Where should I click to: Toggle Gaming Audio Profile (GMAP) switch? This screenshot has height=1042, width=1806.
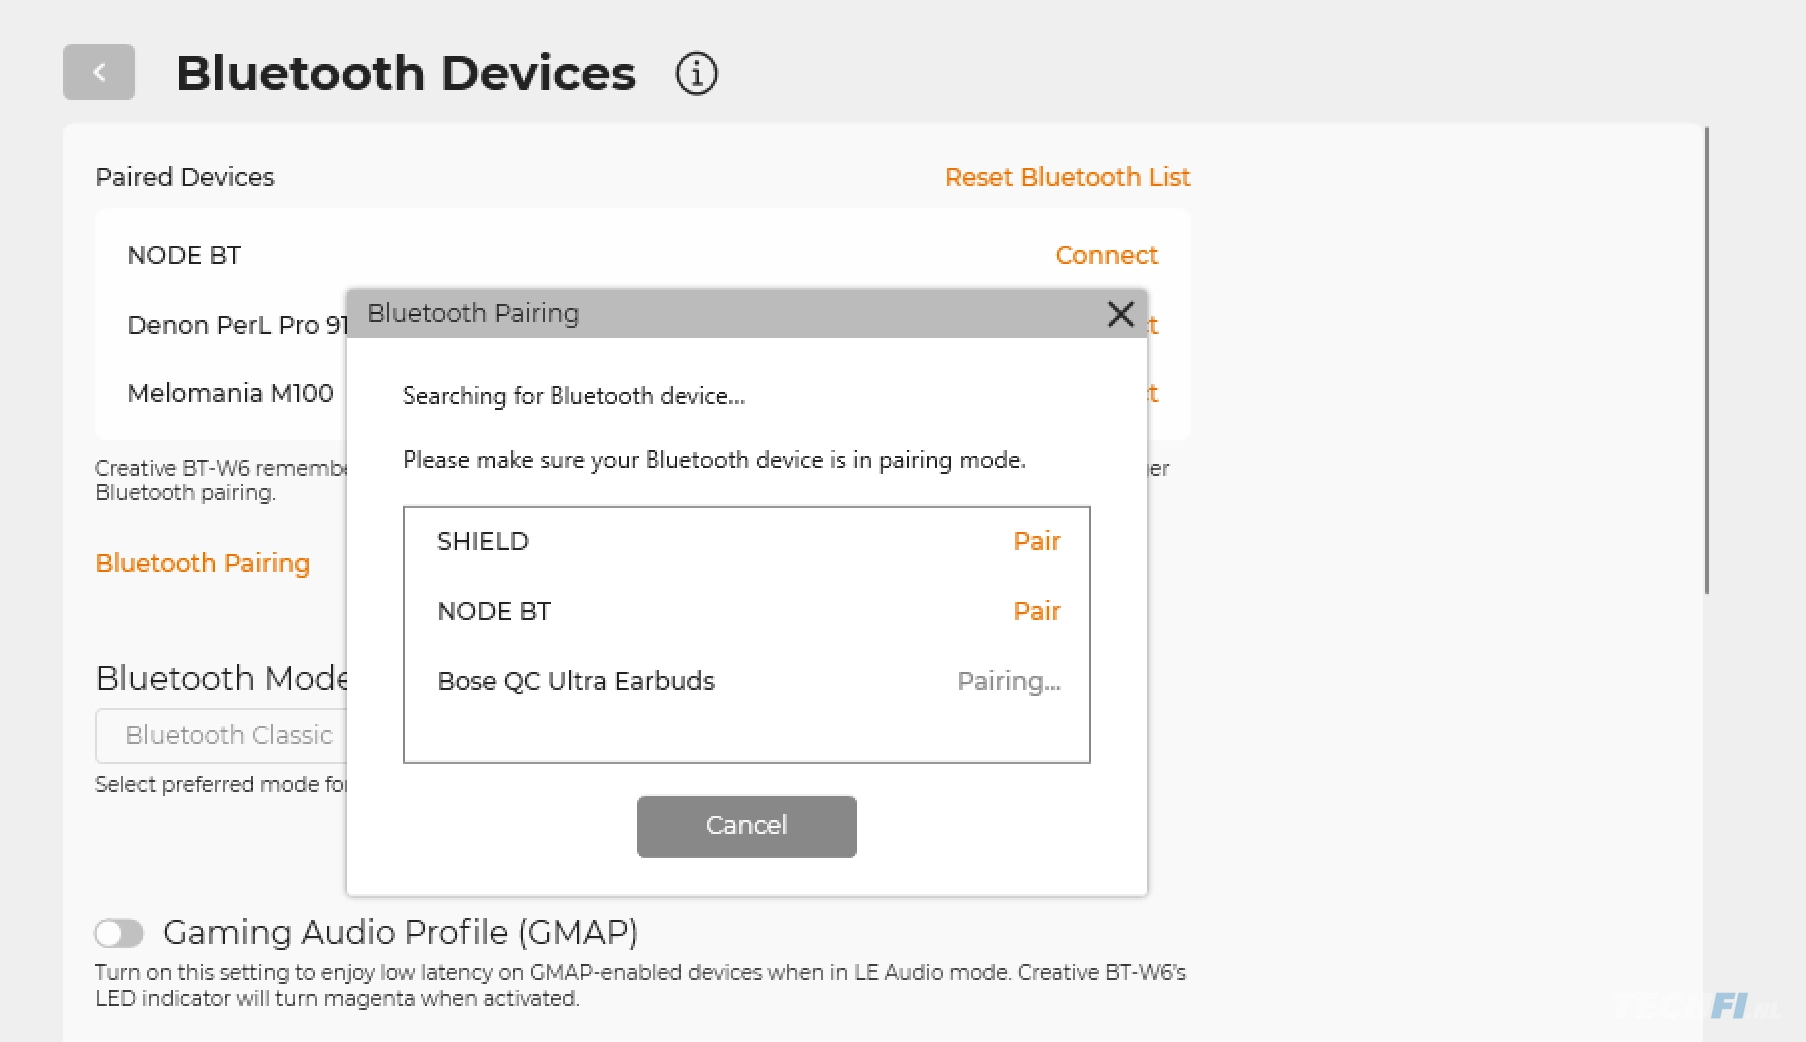pos(119,933)
